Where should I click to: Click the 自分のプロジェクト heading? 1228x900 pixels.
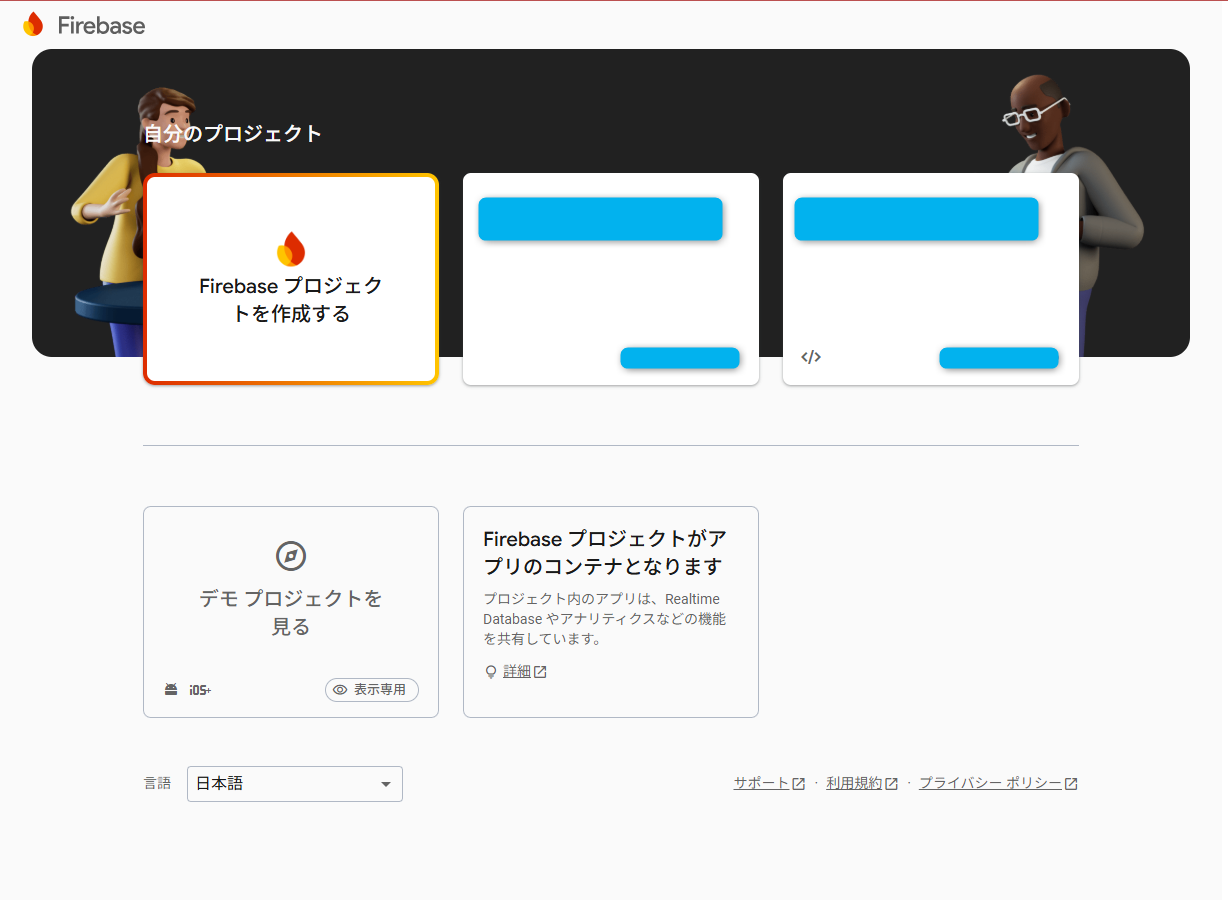233,134
